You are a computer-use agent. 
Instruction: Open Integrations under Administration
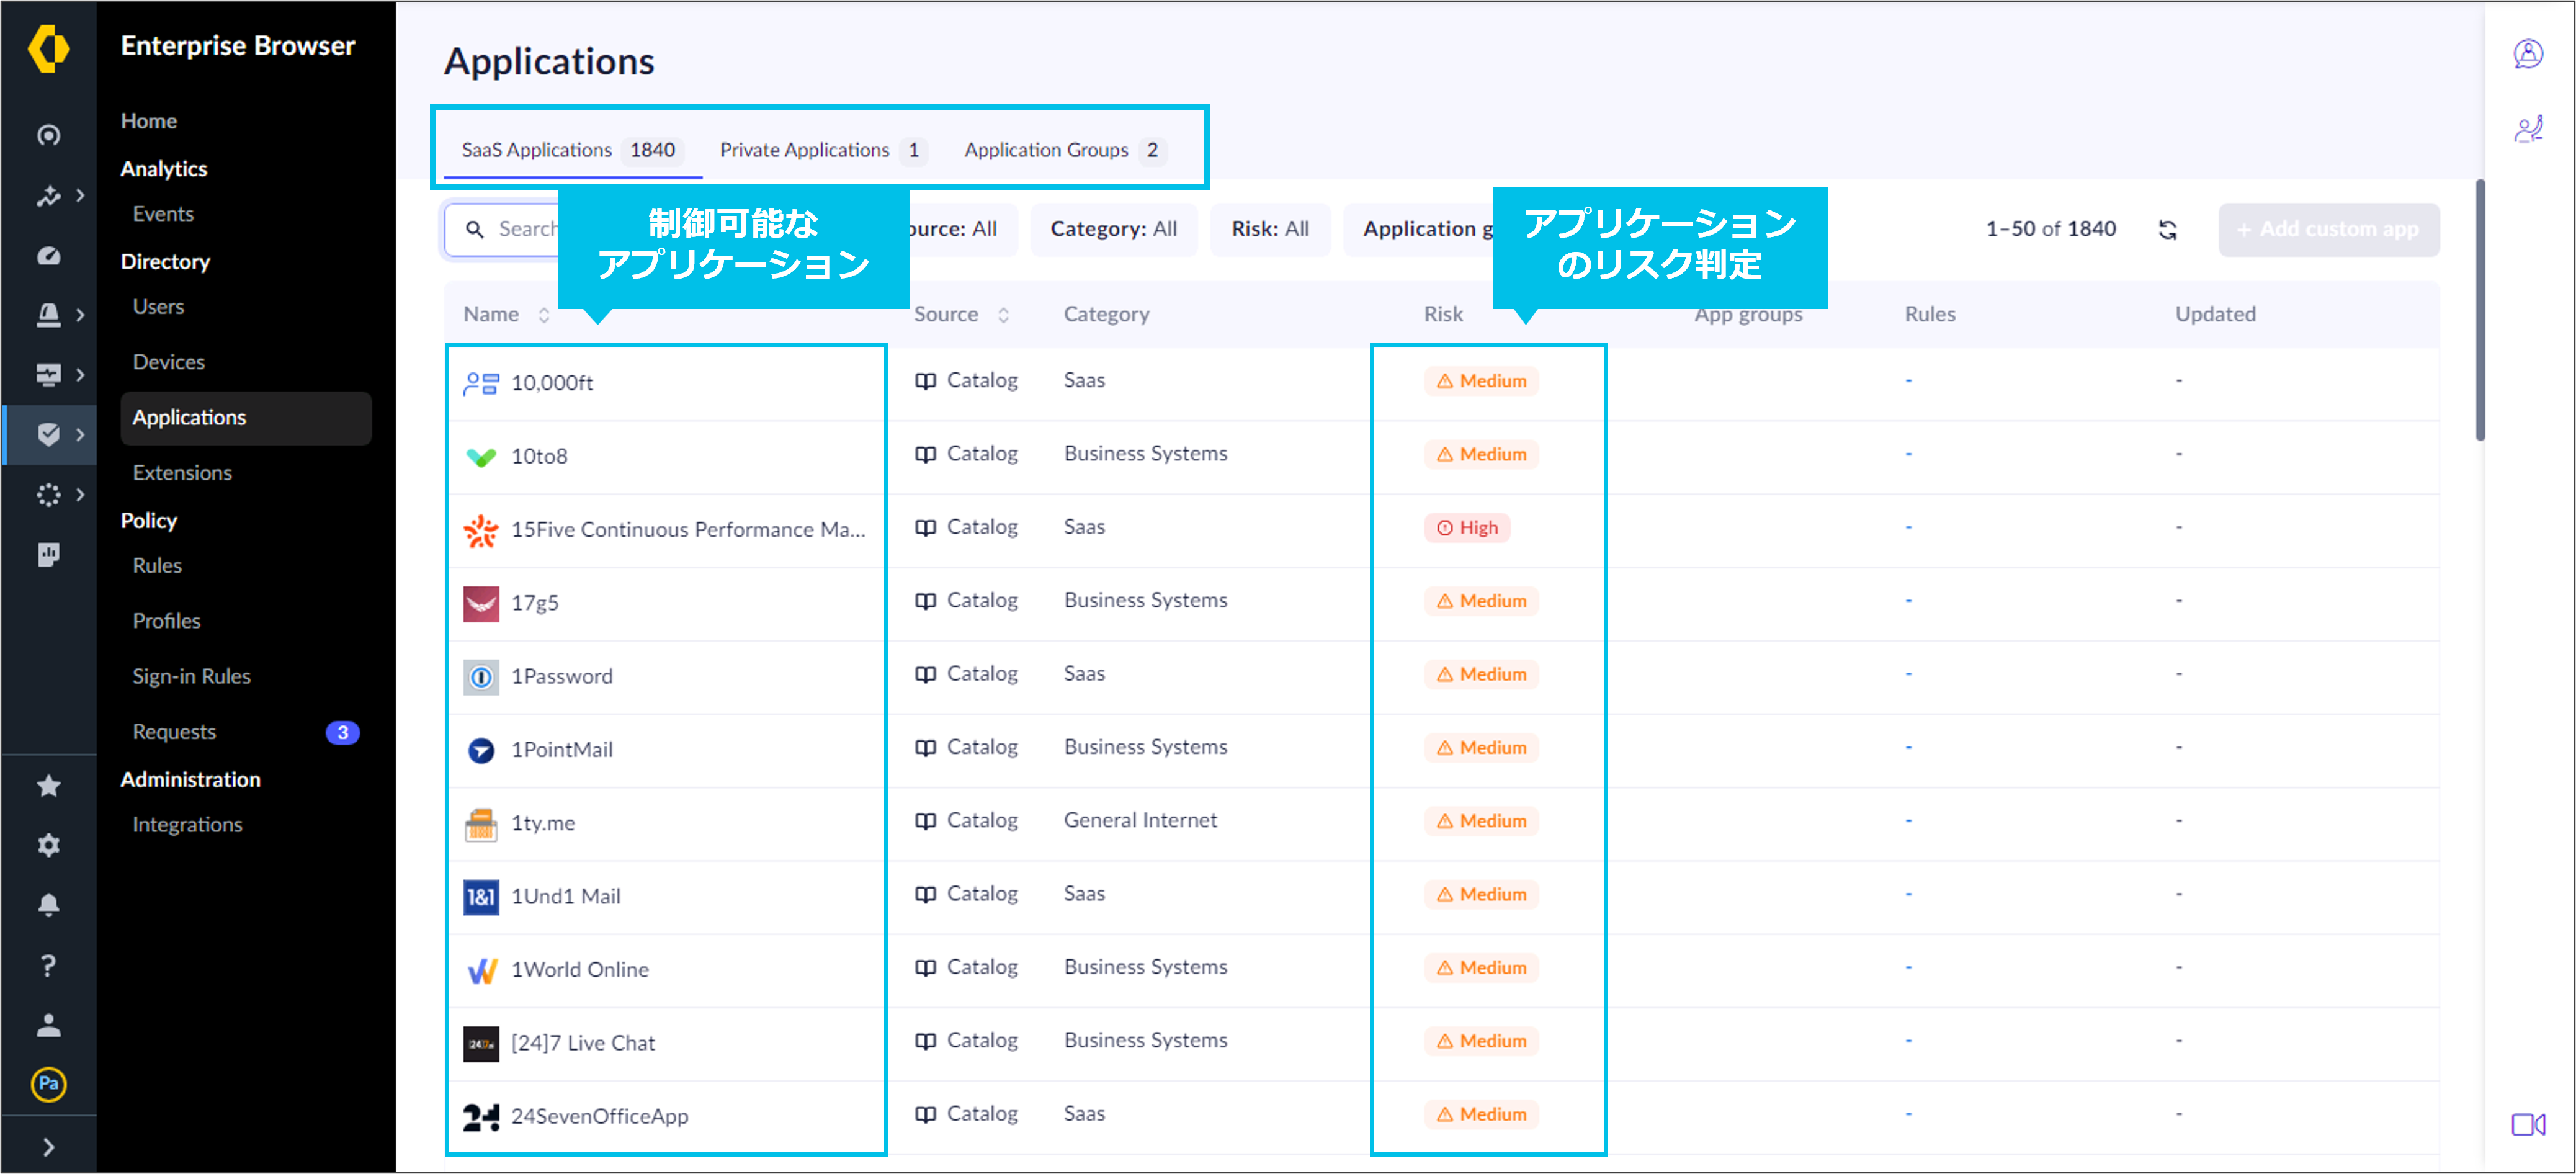point(187,825)
